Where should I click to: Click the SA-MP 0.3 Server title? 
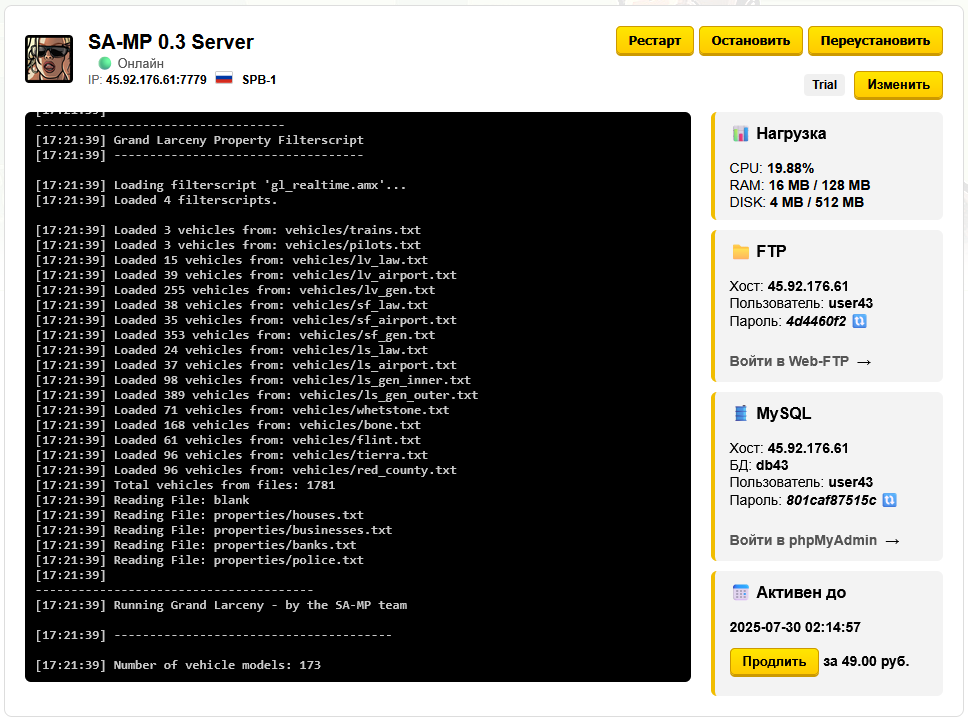(x=171, y=42)
